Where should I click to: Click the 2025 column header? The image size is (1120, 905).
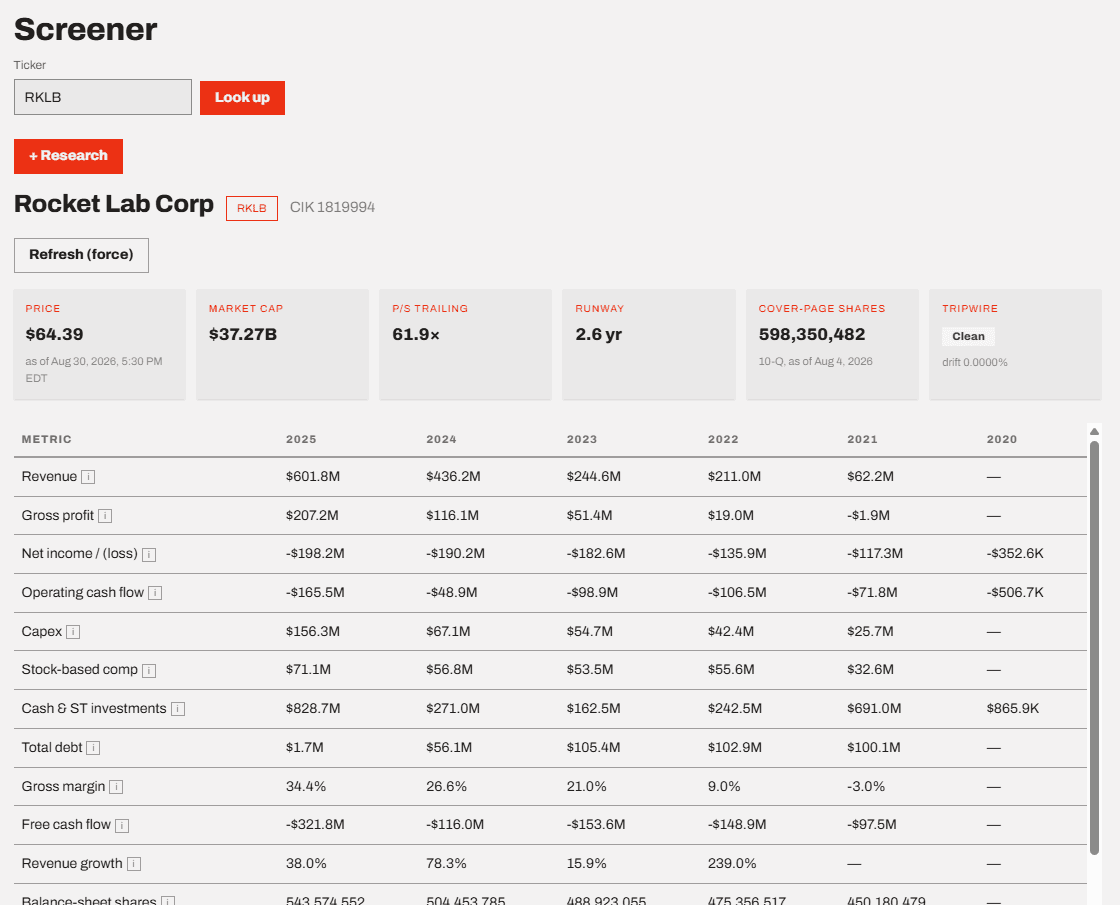tap(301, 439)
